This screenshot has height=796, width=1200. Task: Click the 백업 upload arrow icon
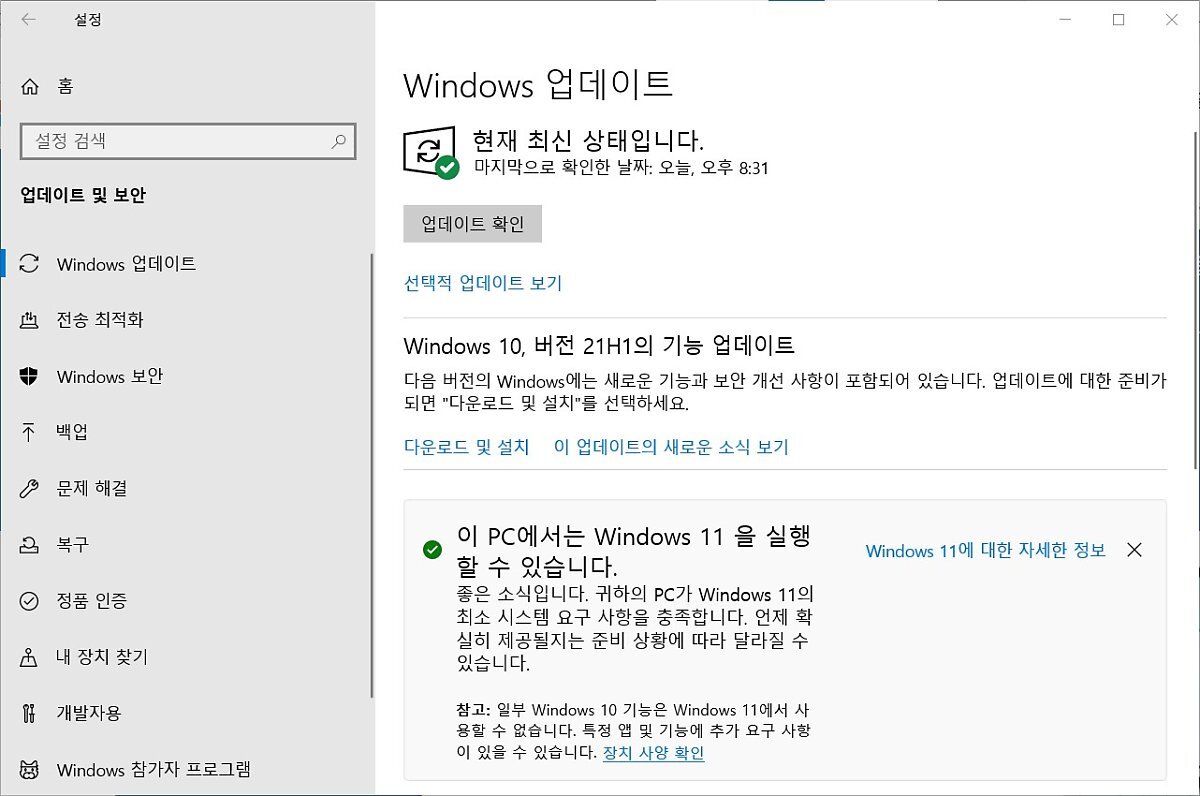coord(30,433)
